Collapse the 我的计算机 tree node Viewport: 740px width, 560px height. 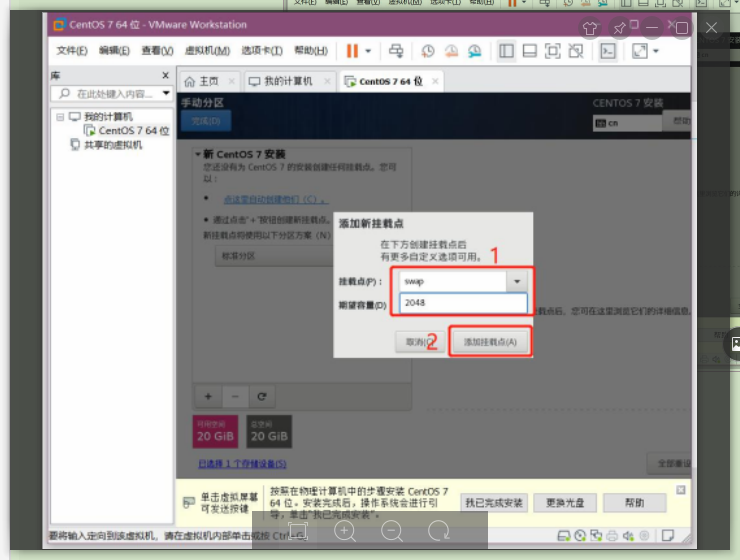click(60, 117)
